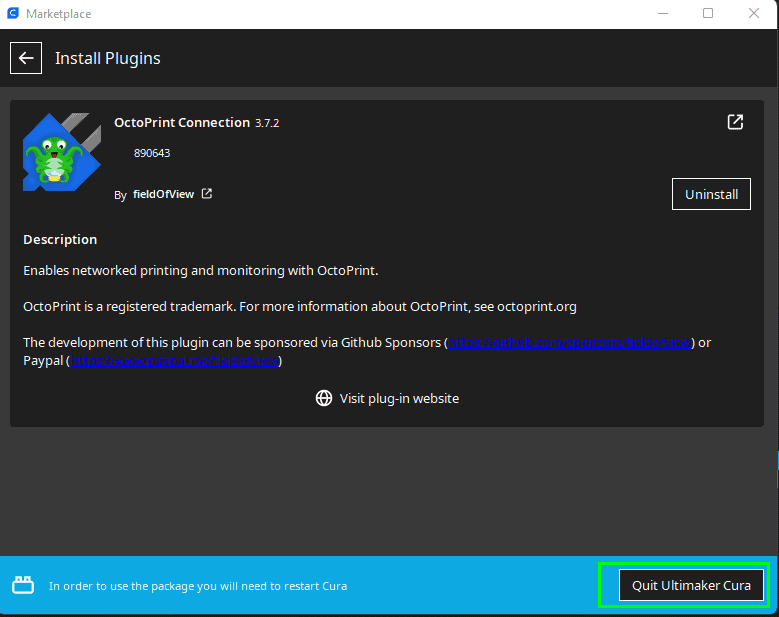This screenshot has width=779, height=617.
Task: Click the Cura logo in the title bar
Action: point(13,13)
